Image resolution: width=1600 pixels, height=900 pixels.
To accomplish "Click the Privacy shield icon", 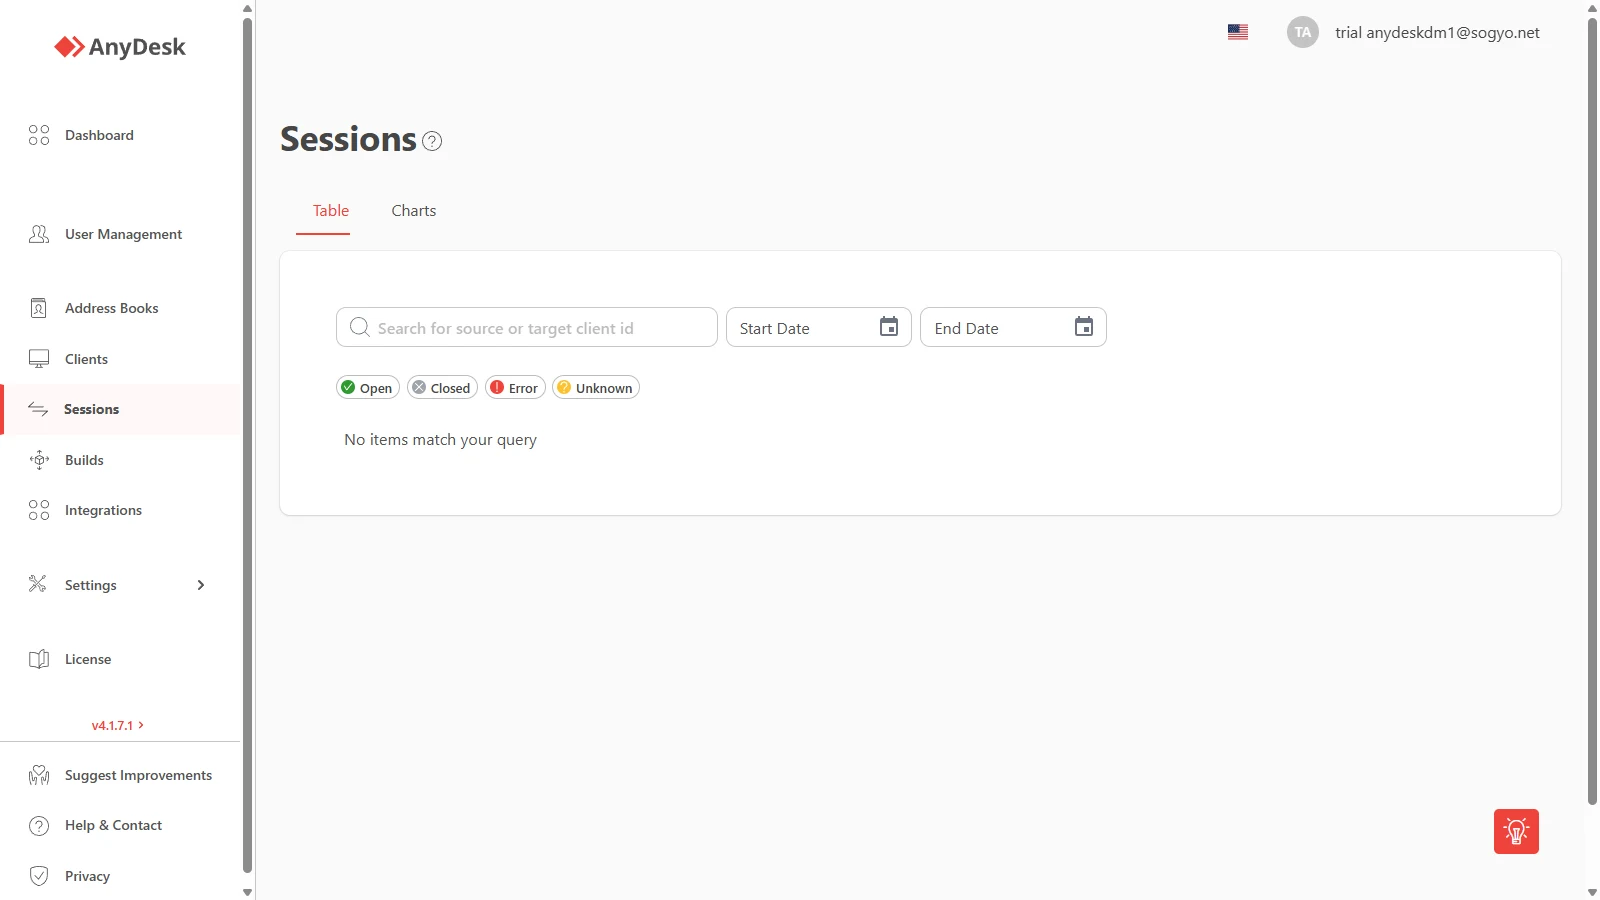I will click(x=39, y=876).
